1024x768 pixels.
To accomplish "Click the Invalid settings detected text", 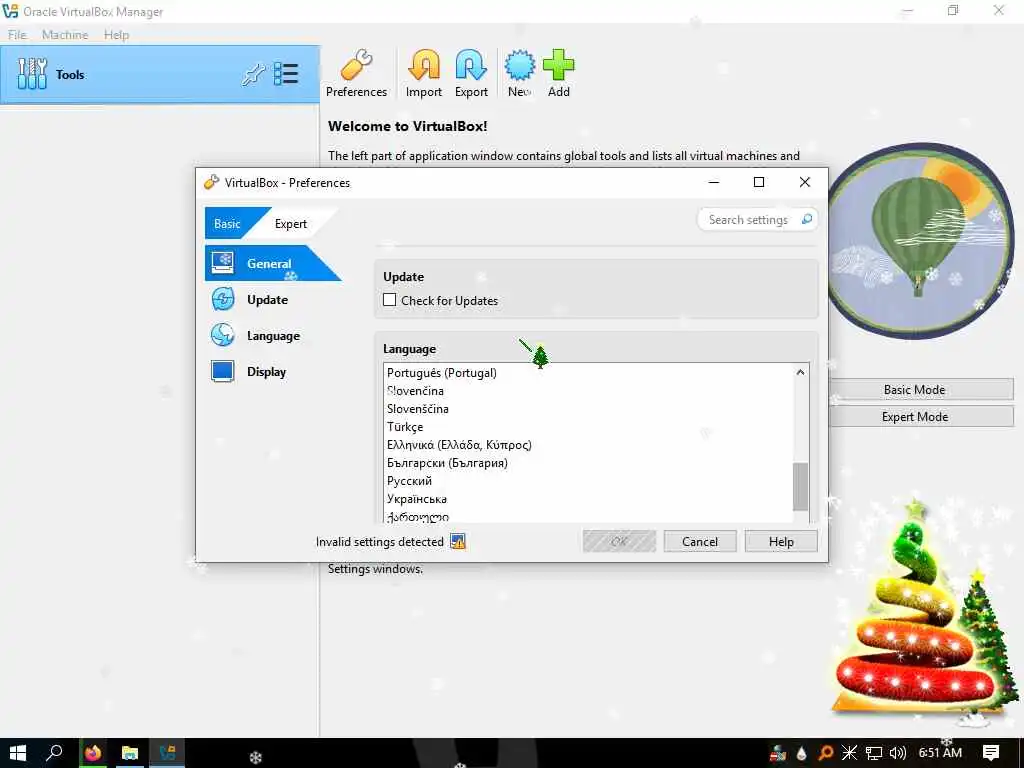I will (x=379, y=541).
